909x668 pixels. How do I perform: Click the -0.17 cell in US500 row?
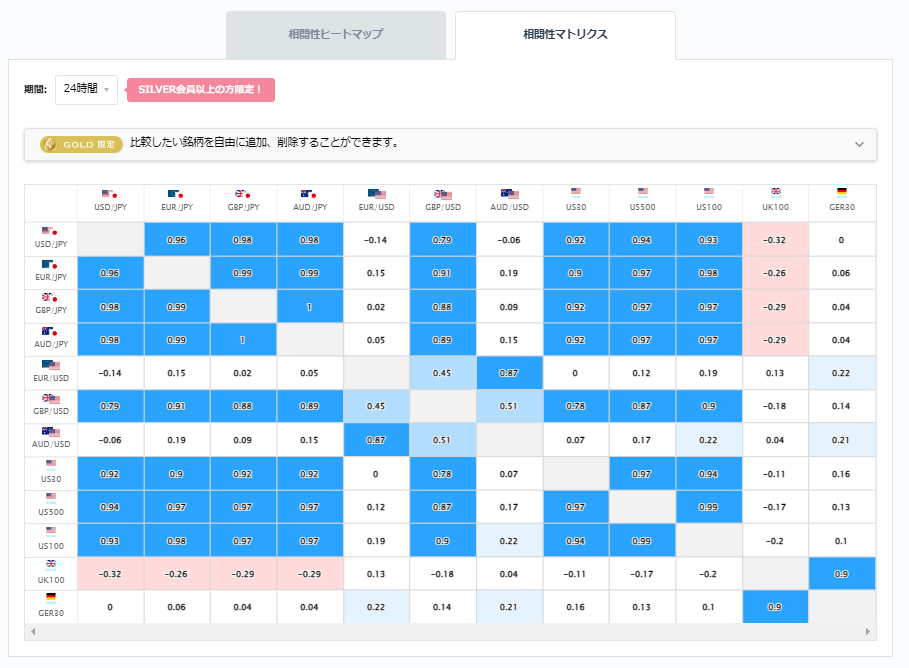point(775,507)
